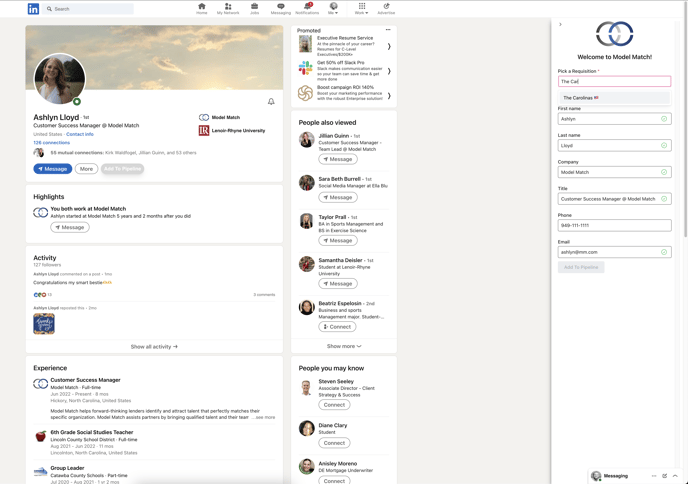The width and height of the screenshot is (688, 484).
Task: Message Samantha Deisler
Action: 338,283
